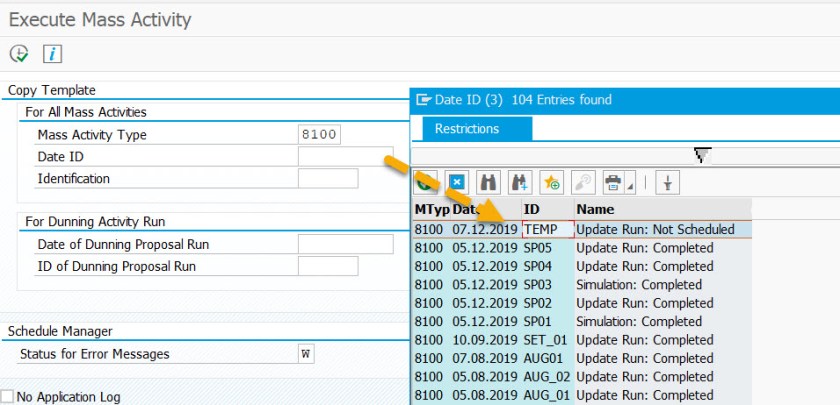Viewport: 840px width, 405px height.
Task: Open the Information icon in toolbar
Action: pyautogui.click(x=52, y=54)
